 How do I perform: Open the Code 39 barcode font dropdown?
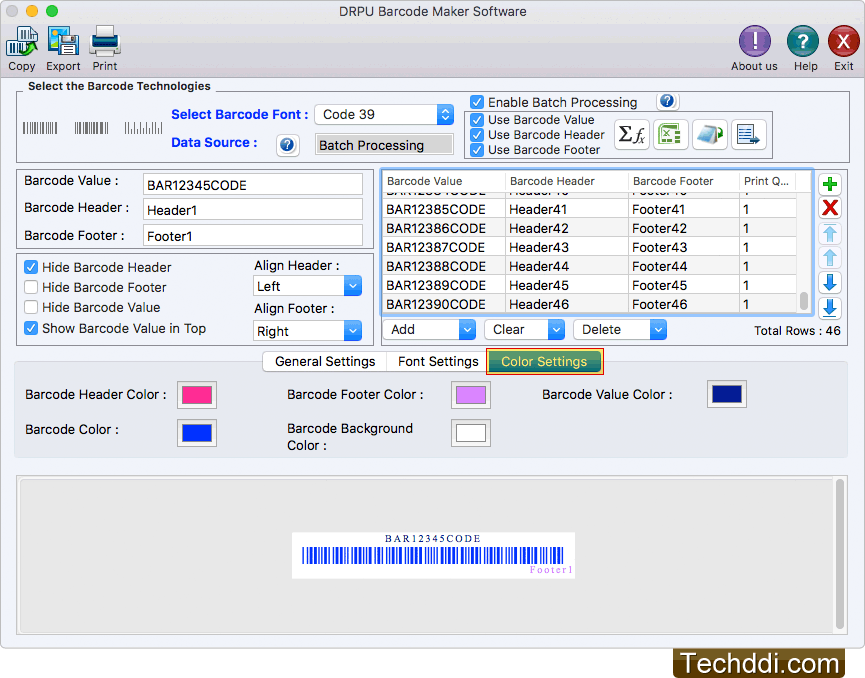tap(385, 115)
